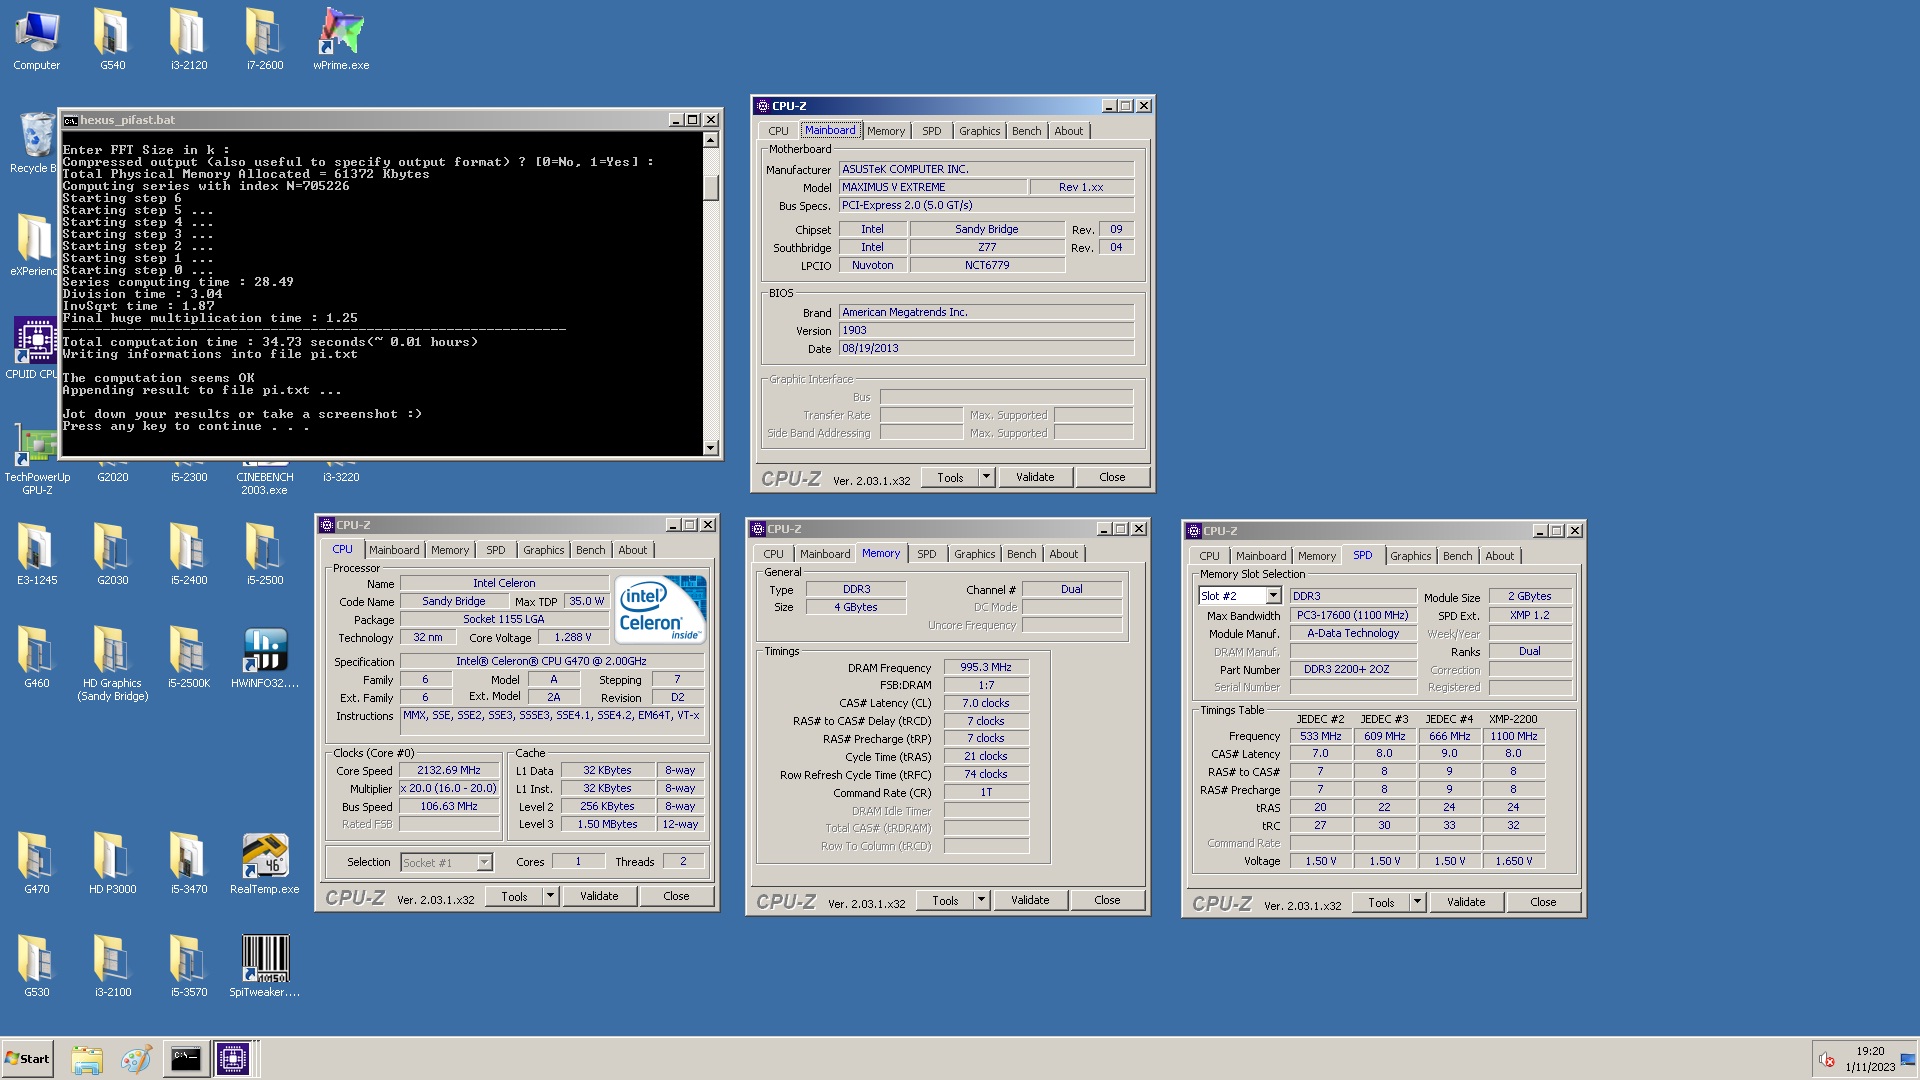
Task: Switch to Memory tab in Mainboard window
Action: coord(886,131)
